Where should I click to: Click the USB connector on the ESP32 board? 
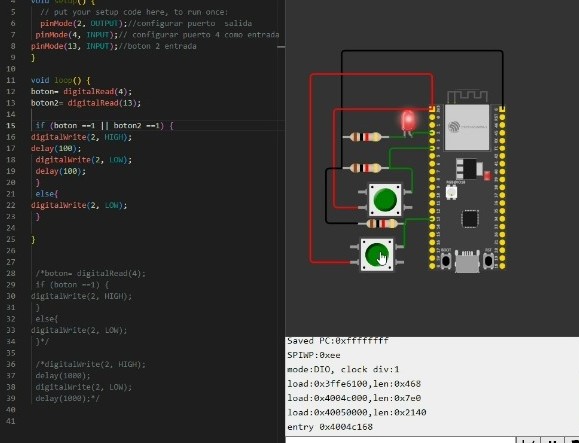(467, 261)
